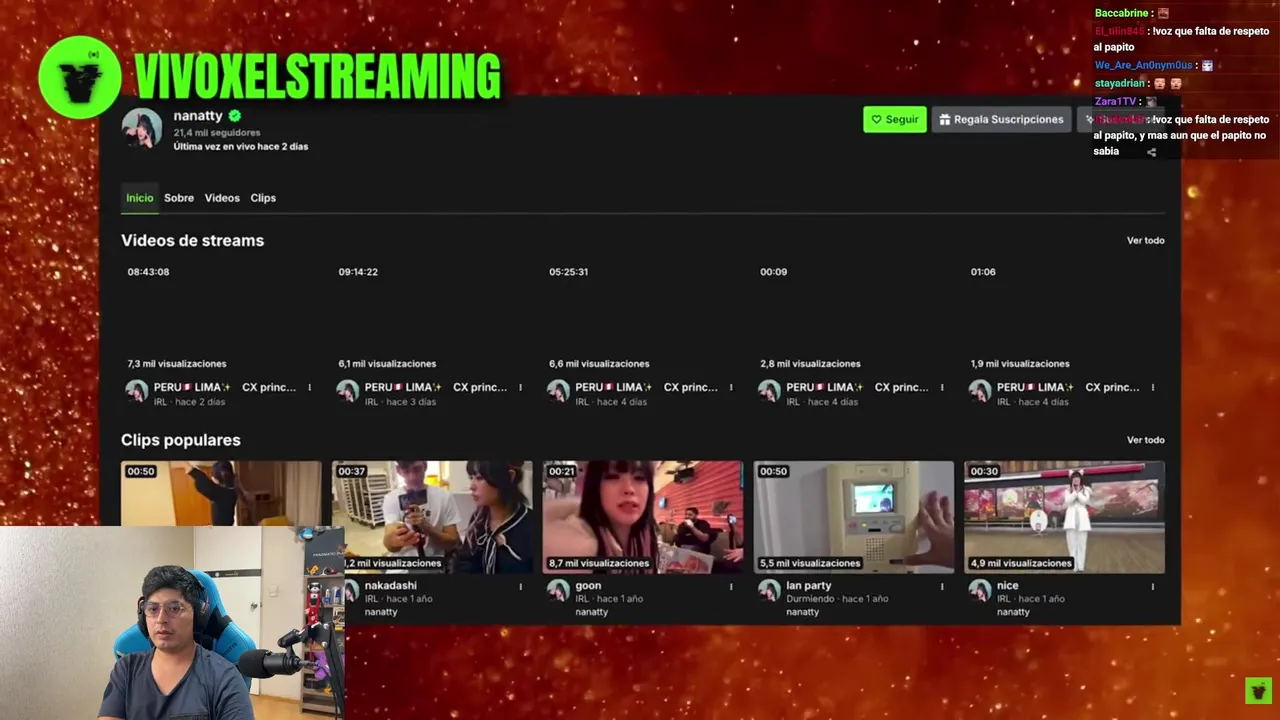Open the 05:25:31 stream video thumbnail

(643, 317)
